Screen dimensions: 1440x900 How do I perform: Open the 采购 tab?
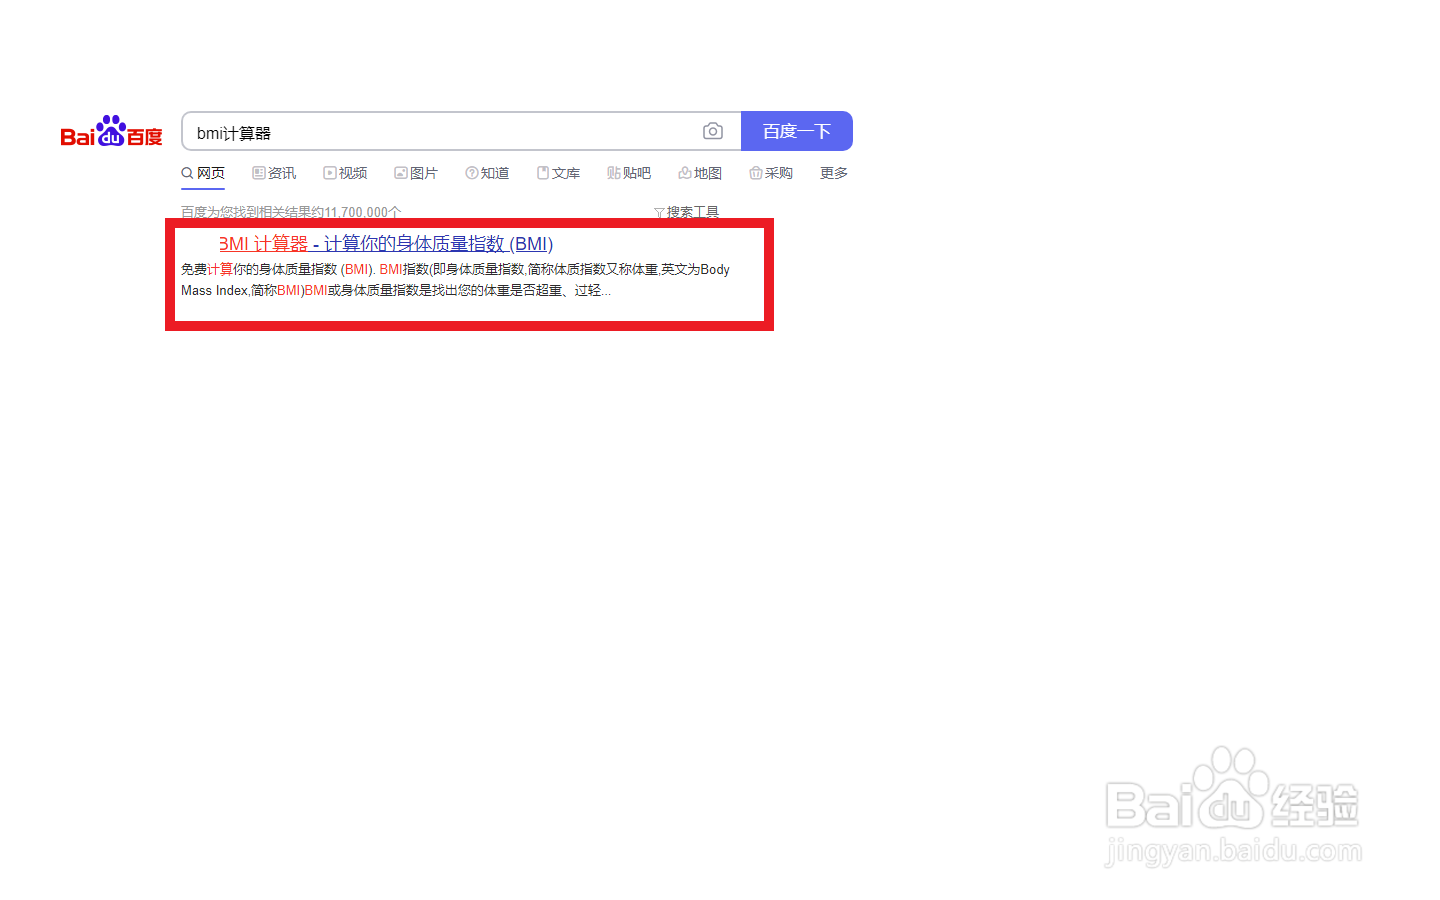(x=771, y=173)
